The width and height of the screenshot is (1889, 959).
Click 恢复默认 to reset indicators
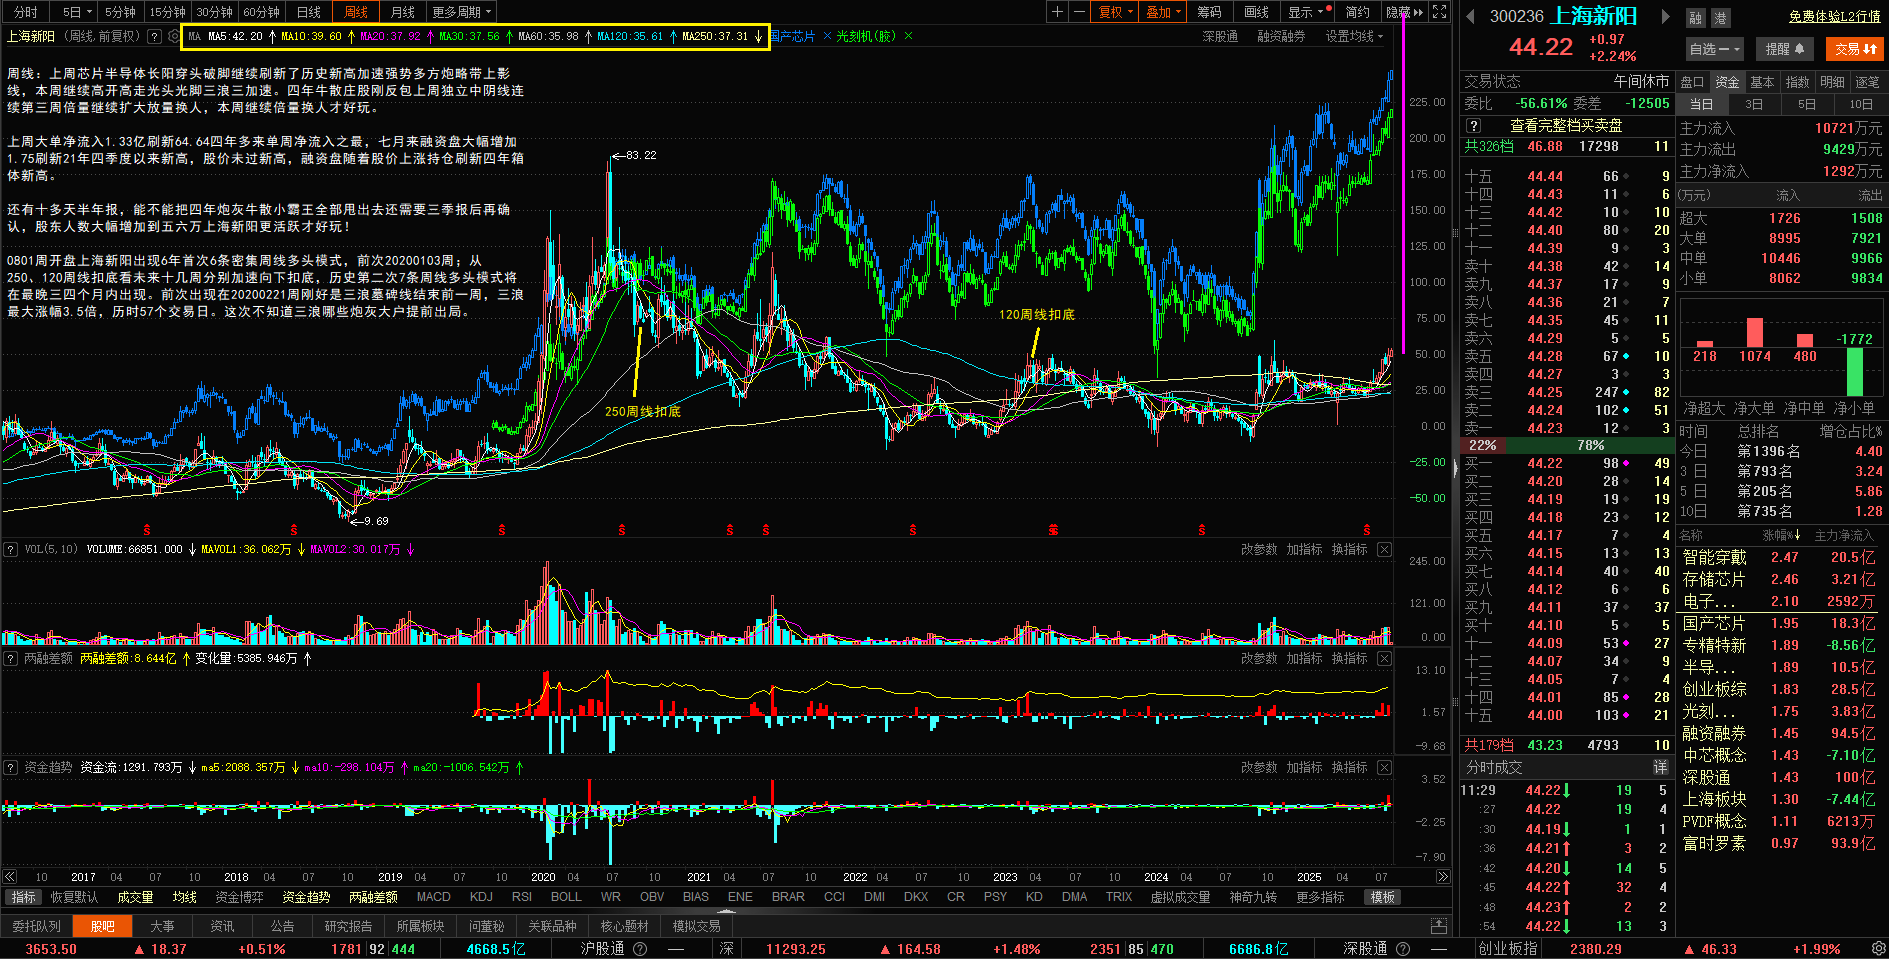tap(74, 897)
